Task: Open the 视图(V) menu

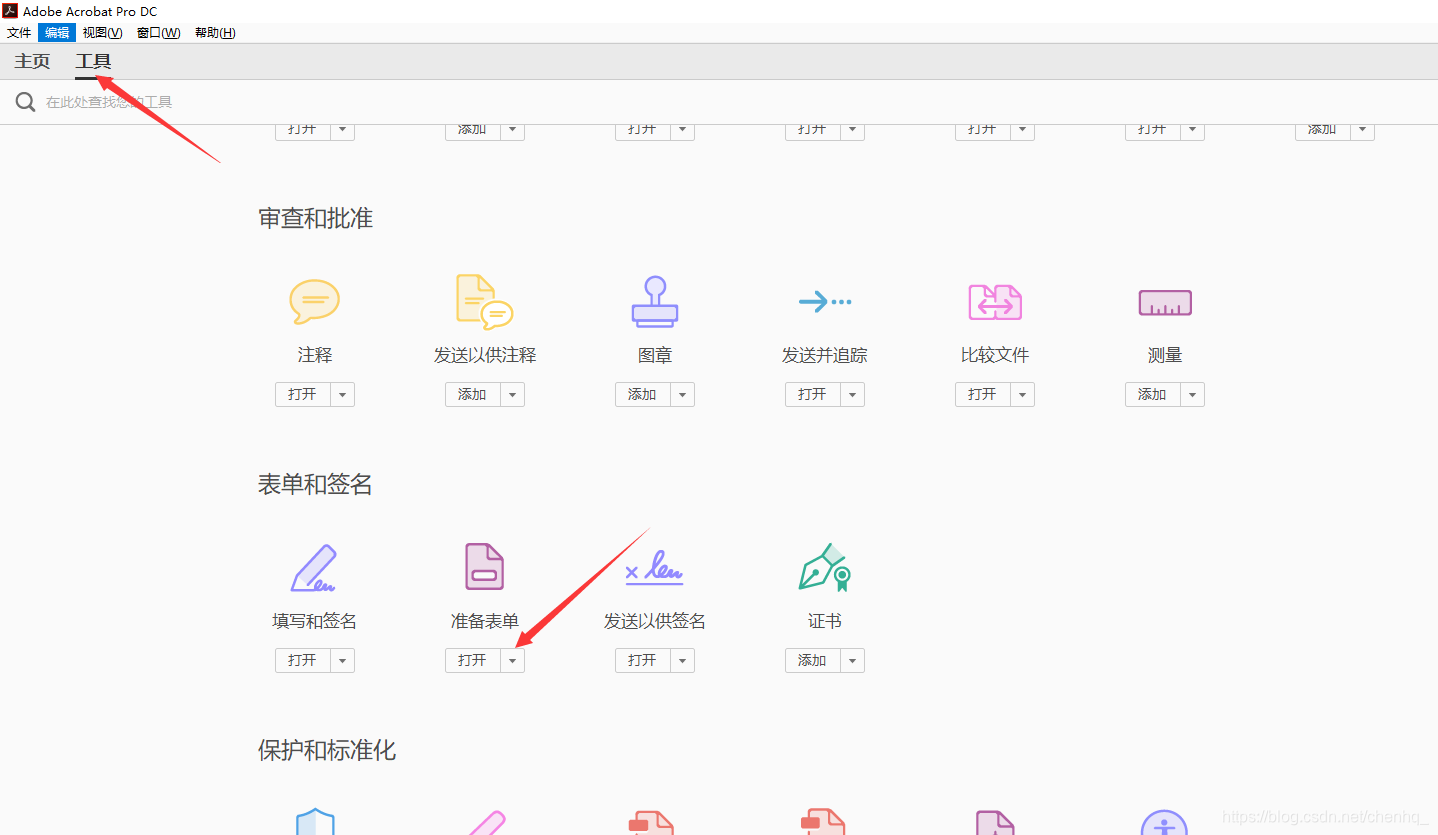Action: coord(102,33)
